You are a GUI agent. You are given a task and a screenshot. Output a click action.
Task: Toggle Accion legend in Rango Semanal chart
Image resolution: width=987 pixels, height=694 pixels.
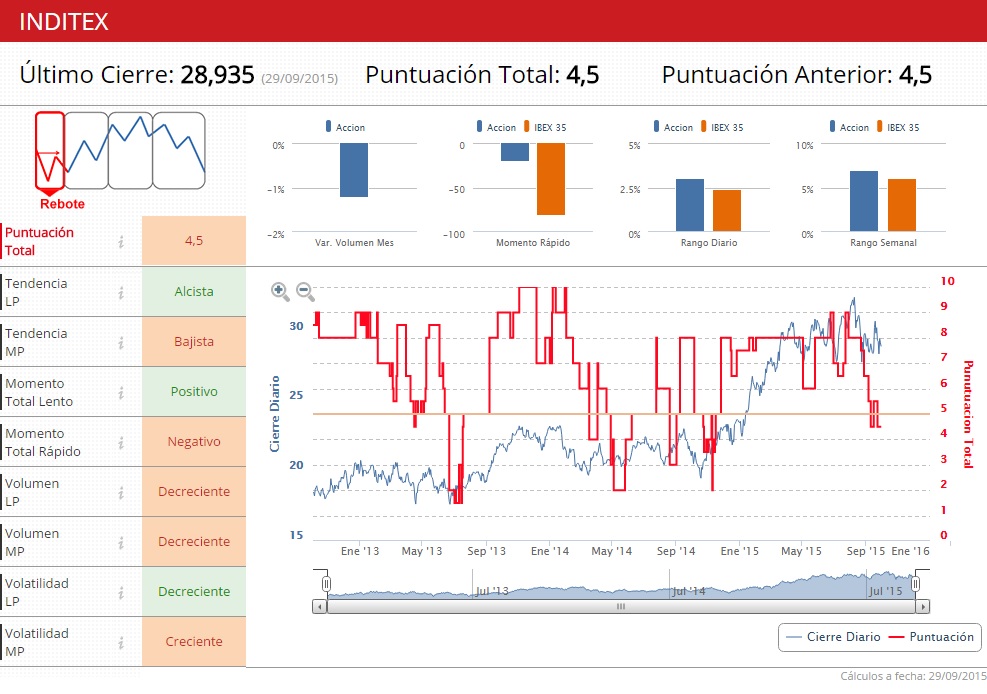pos(849,127)
